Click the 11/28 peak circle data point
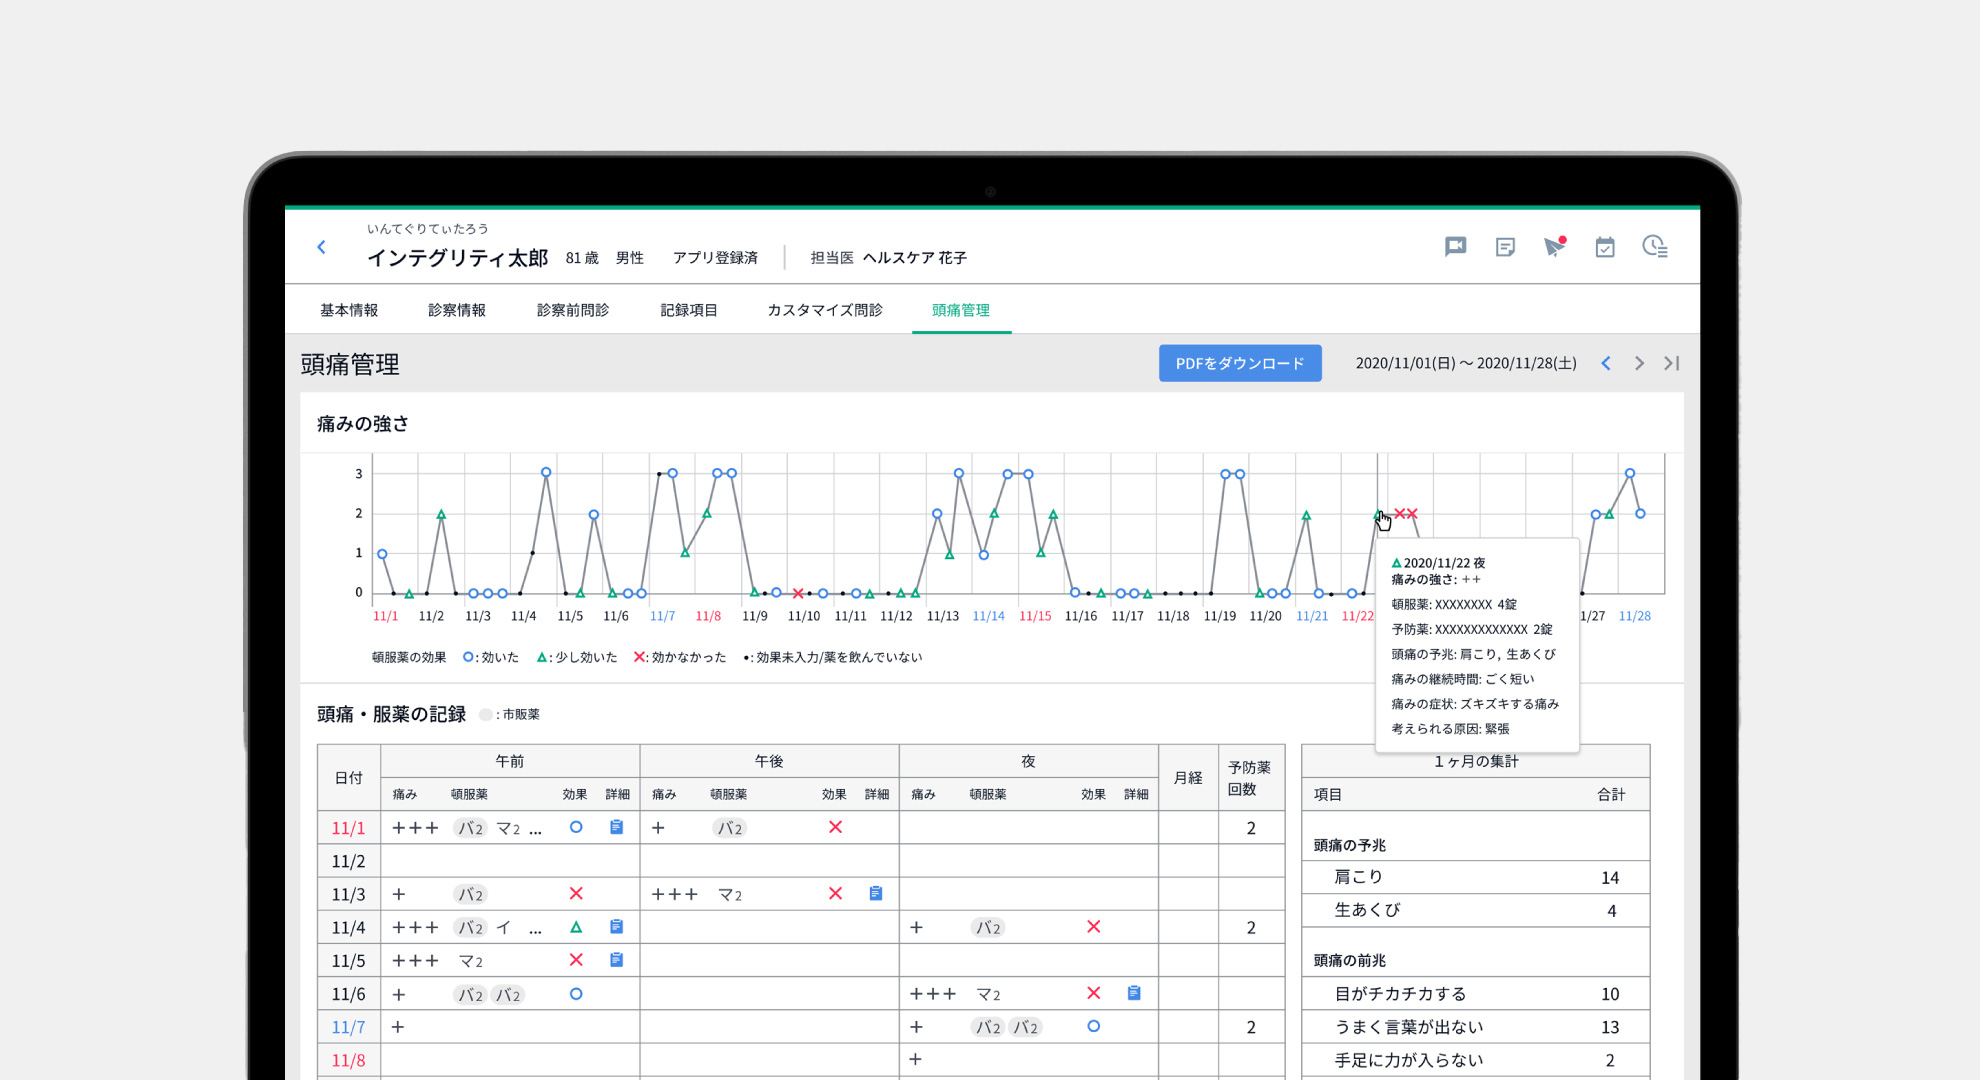Screen dimensions: 1980x1080 point(1630,473)
